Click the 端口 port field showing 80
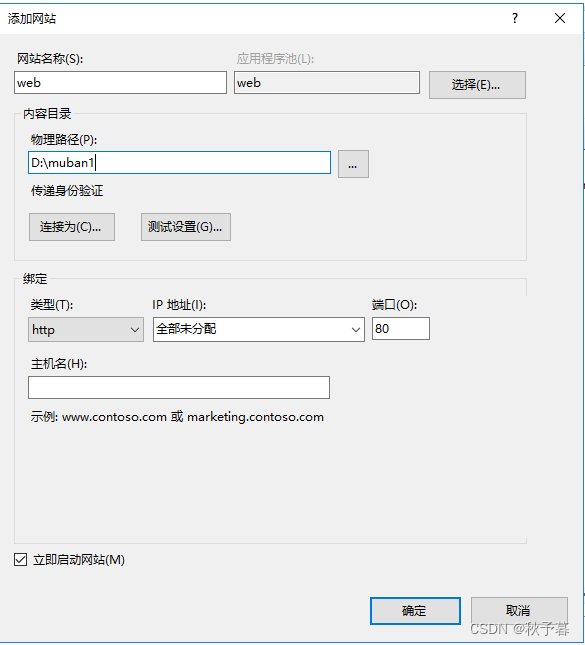585x645 pixels. [x=401, y=328]
